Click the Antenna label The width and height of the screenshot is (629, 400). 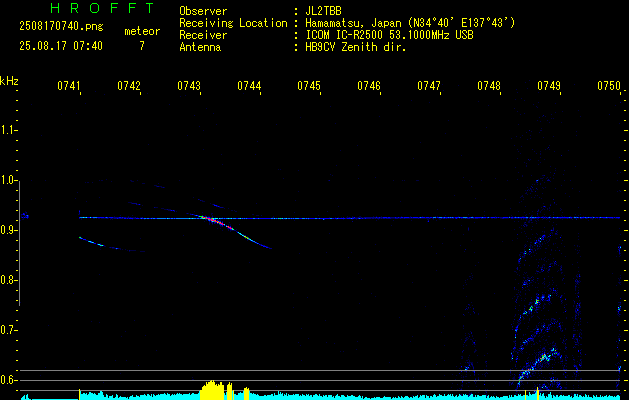200,47
